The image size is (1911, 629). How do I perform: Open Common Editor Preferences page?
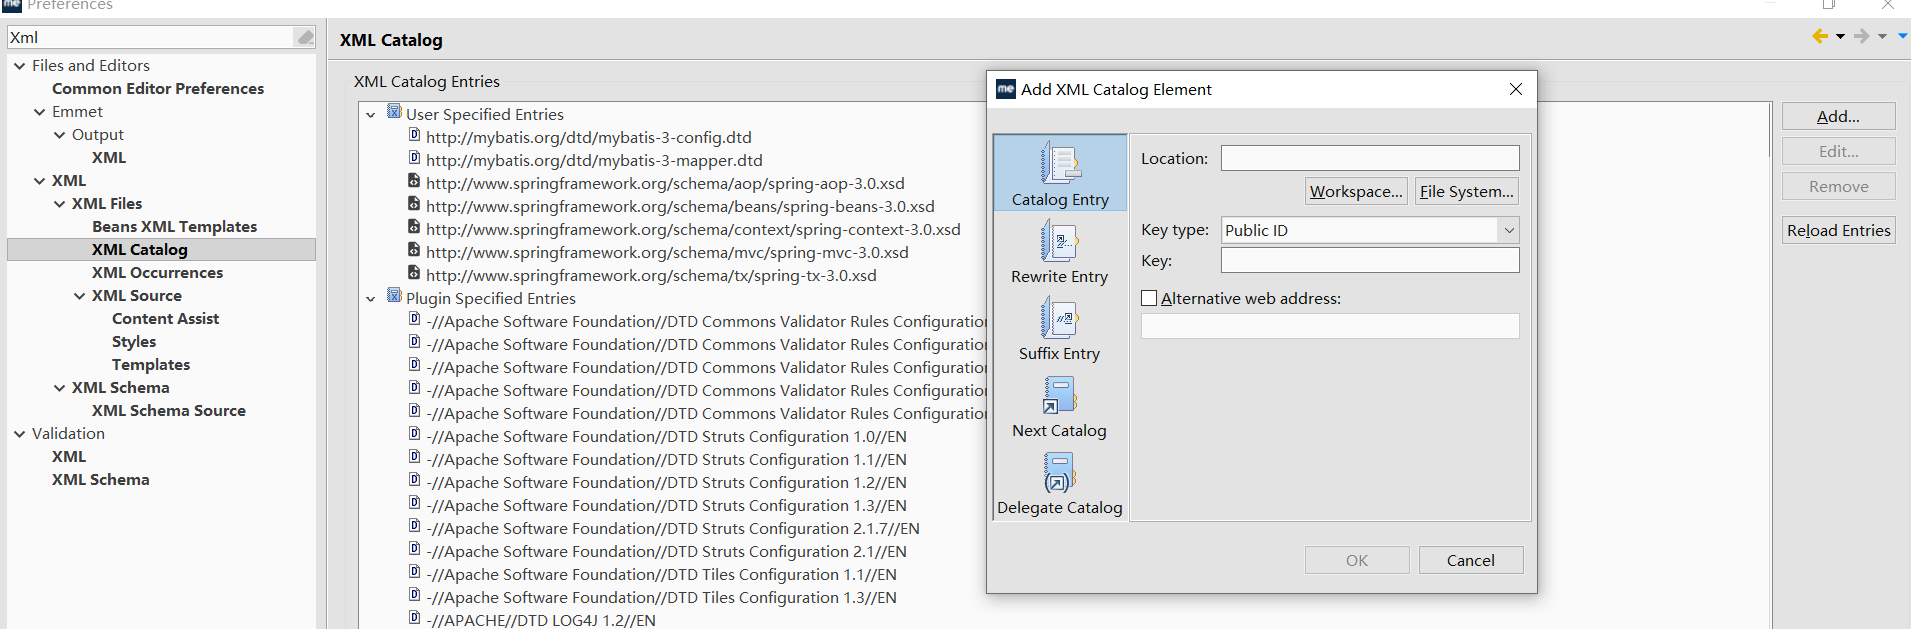click(x=158, y=88)
